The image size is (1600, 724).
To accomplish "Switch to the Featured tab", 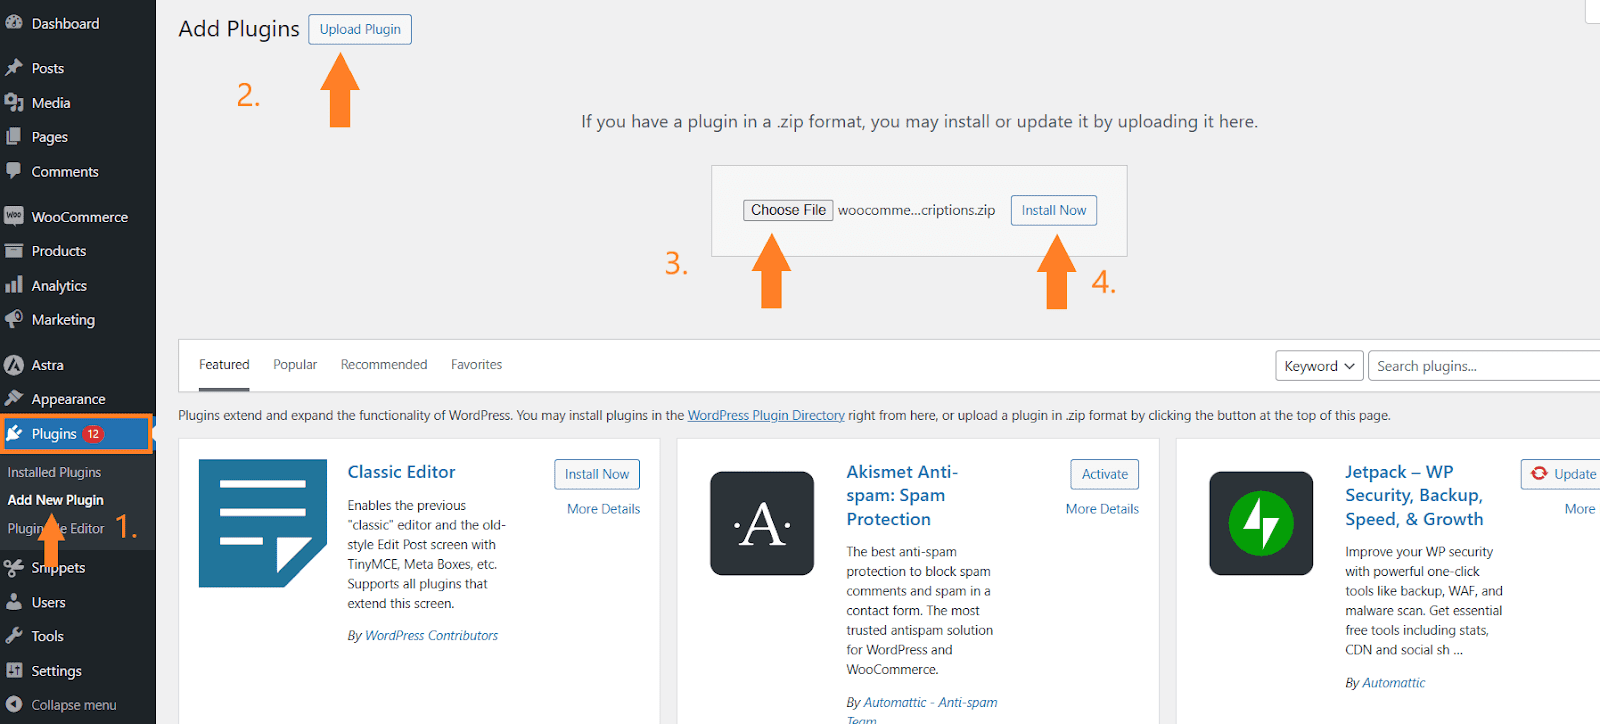I will (224, 365).
